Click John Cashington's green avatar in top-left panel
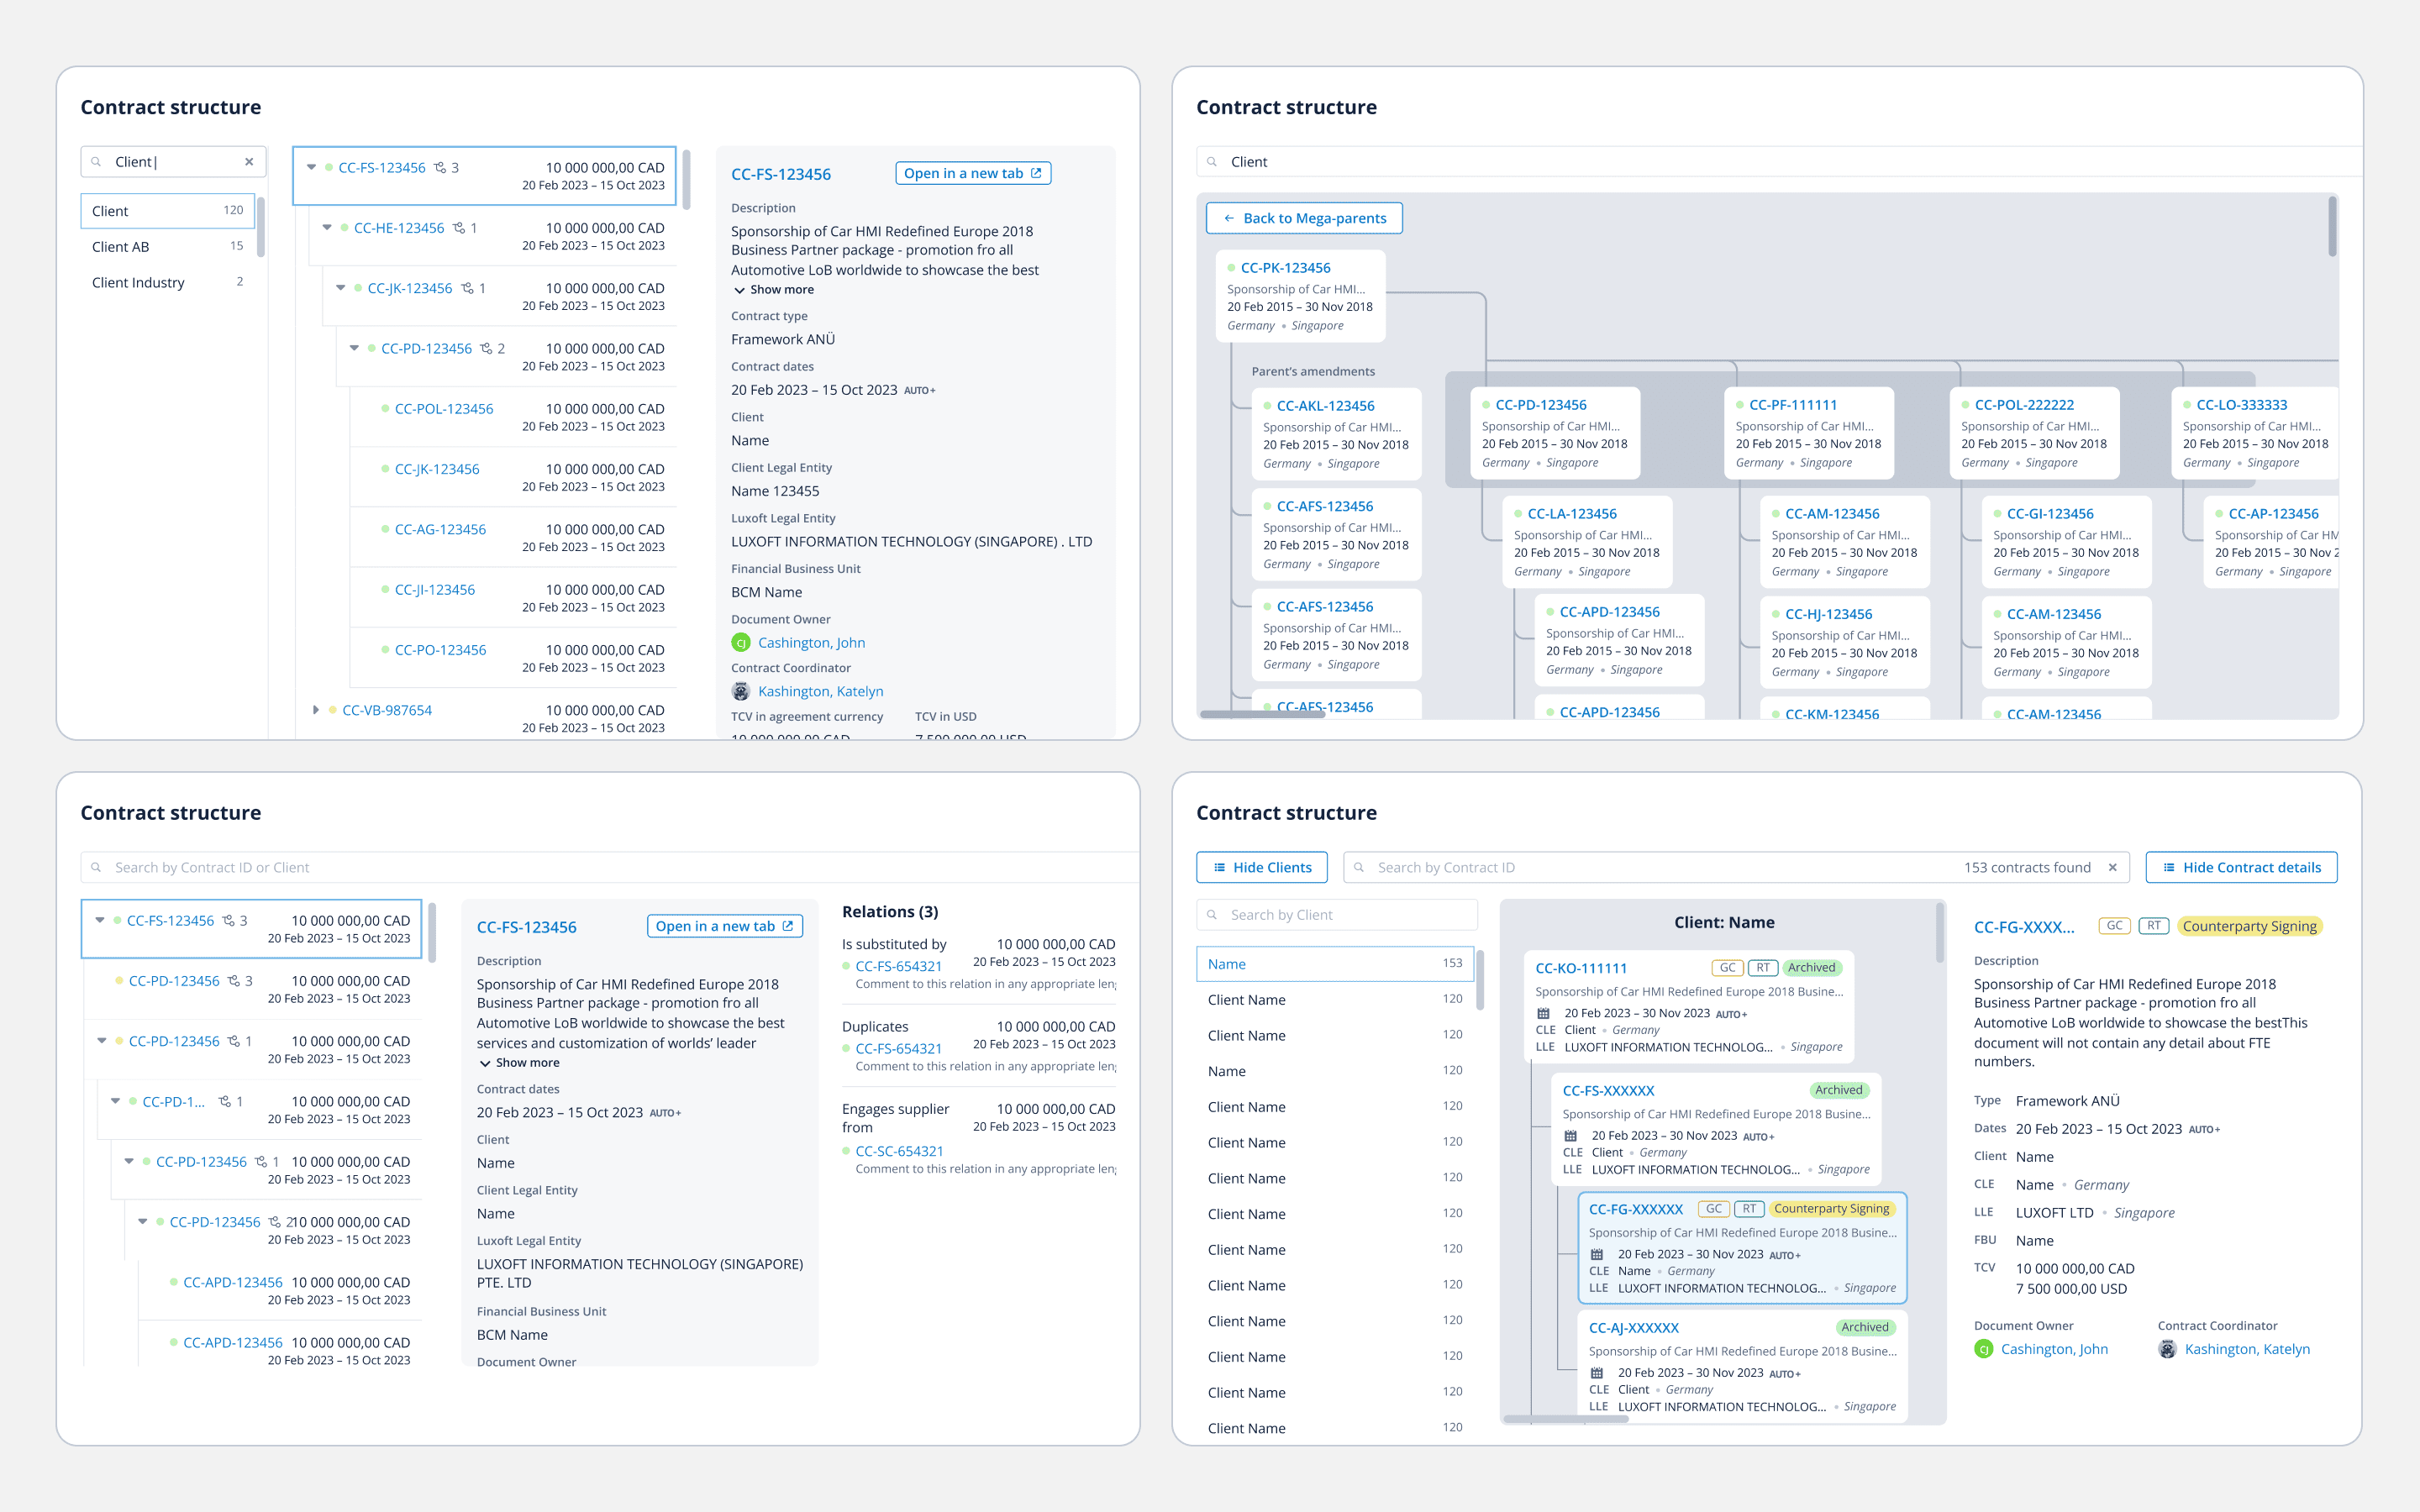This screenshot has width=2420, height=1512. pyautogui.click(x=741, y=643)
